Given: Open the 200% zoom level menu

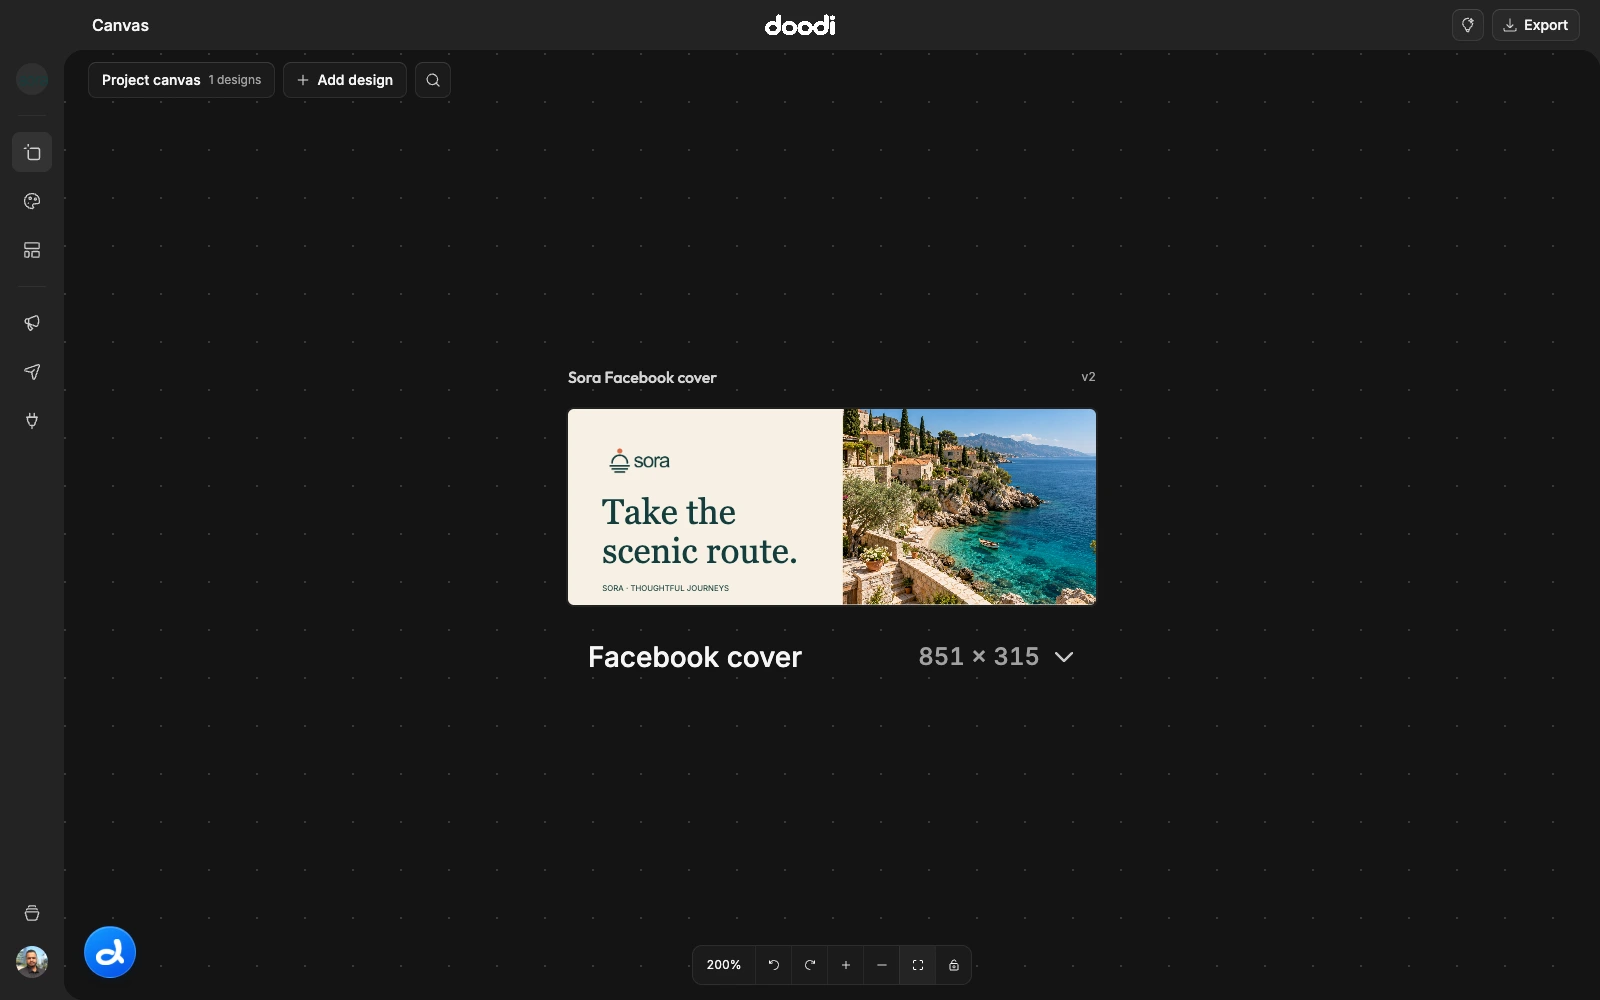Looking at the screenshot, I should click(724, 965).
